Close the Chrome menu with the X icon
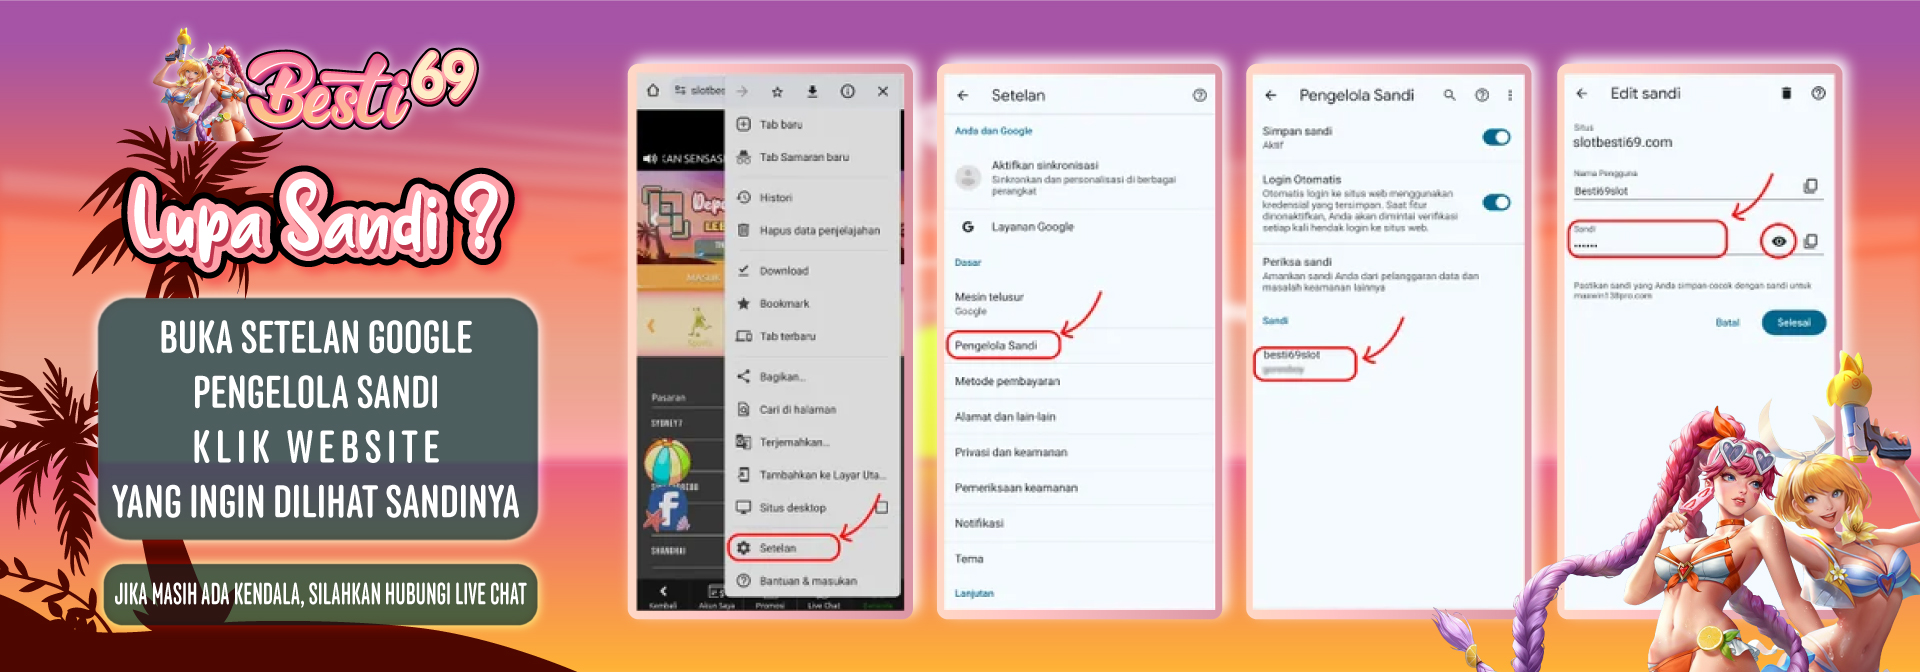 [x=883, y=91]
